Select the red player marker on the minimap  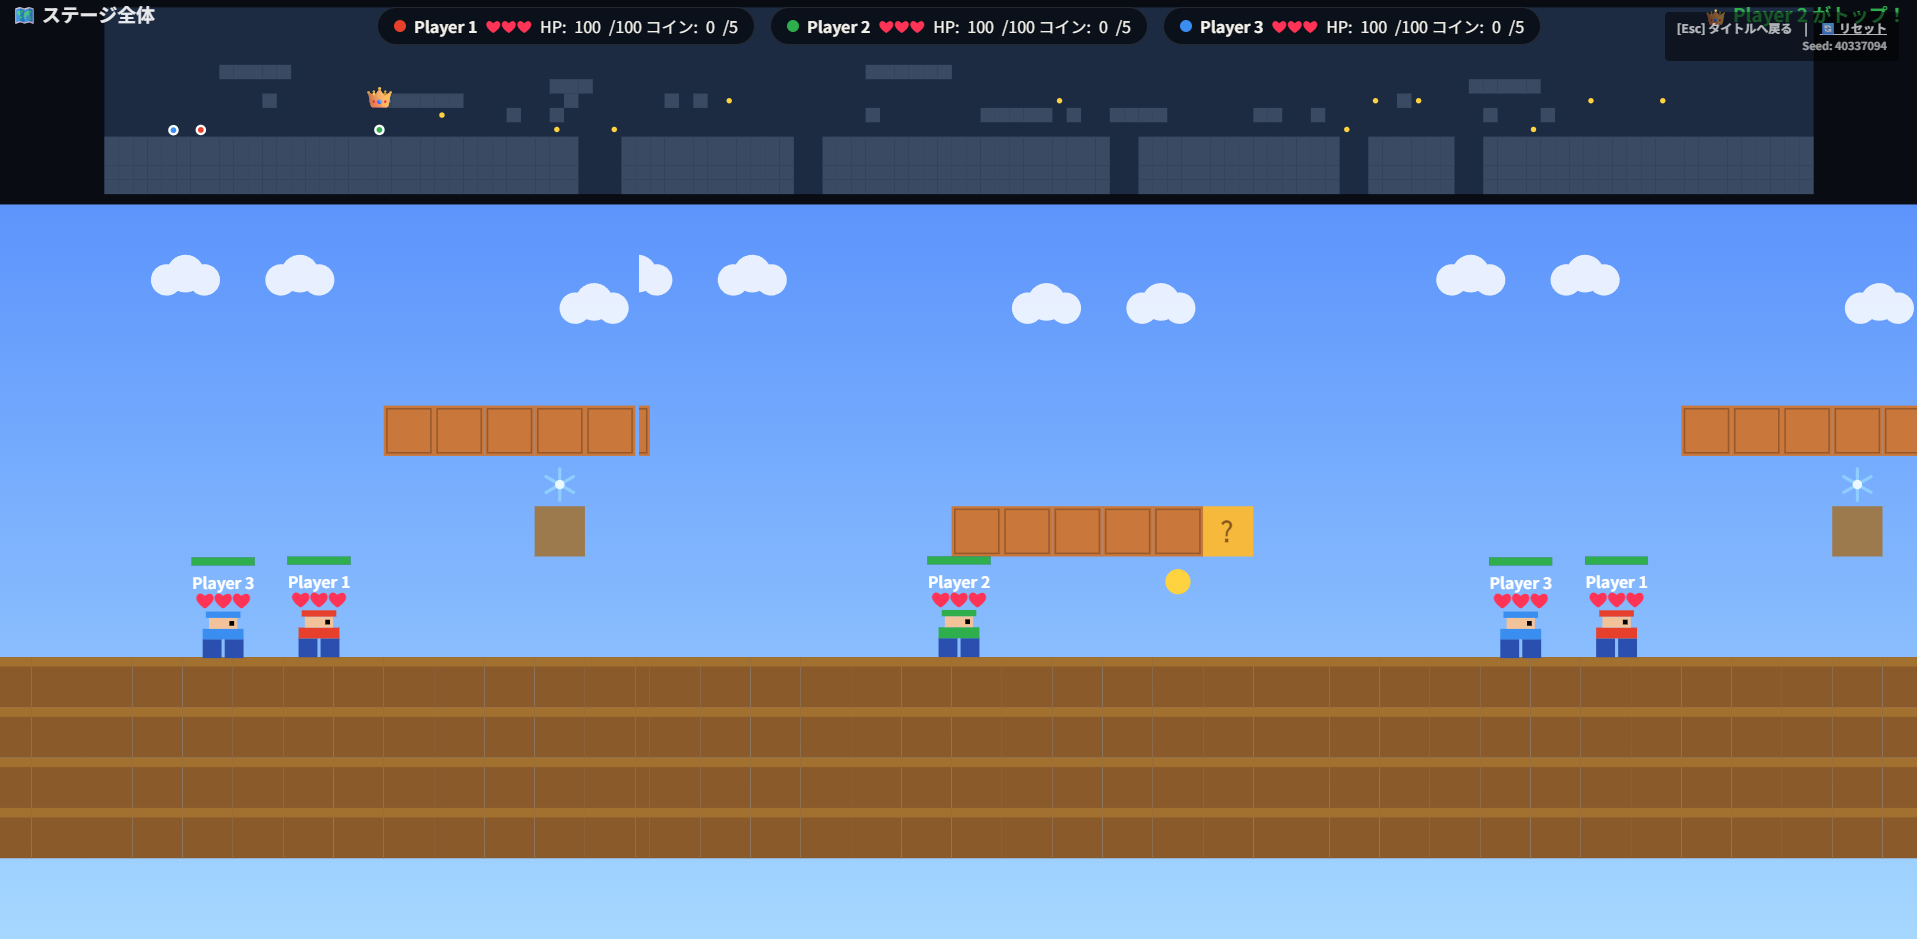click(x=201, y=130)
